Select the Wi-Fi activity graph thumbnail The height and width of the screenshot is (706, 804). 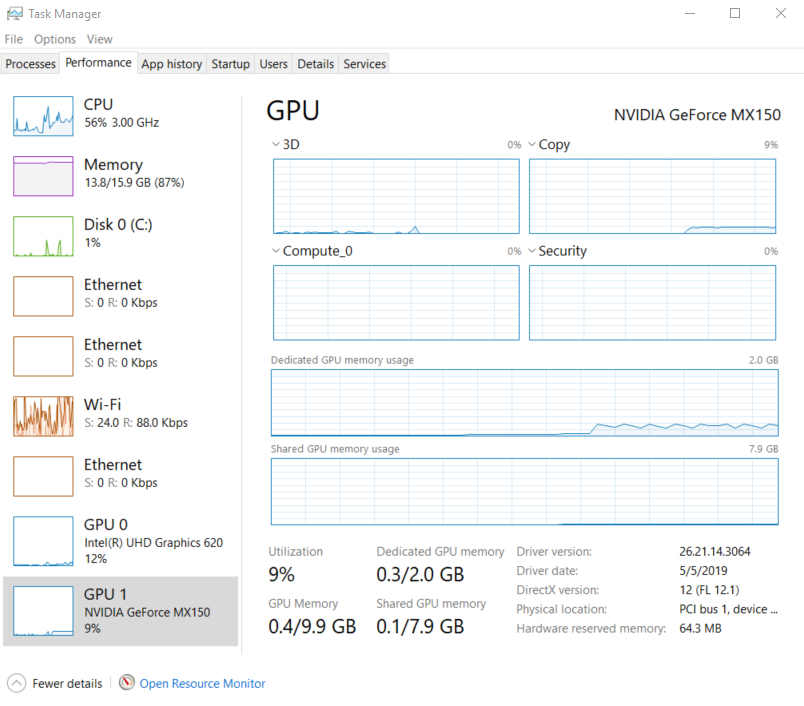click(43, 416)
